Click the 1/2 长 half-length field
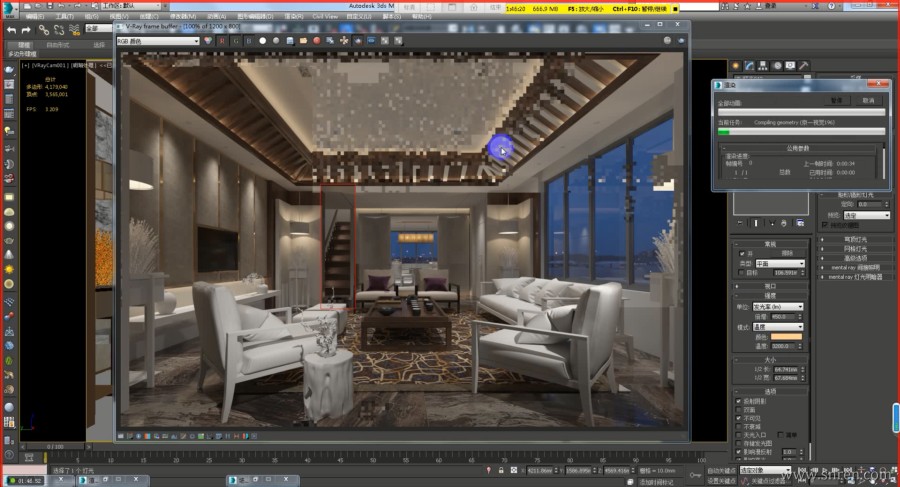Screen dimensions: 900x487 (x=786, y=370)
